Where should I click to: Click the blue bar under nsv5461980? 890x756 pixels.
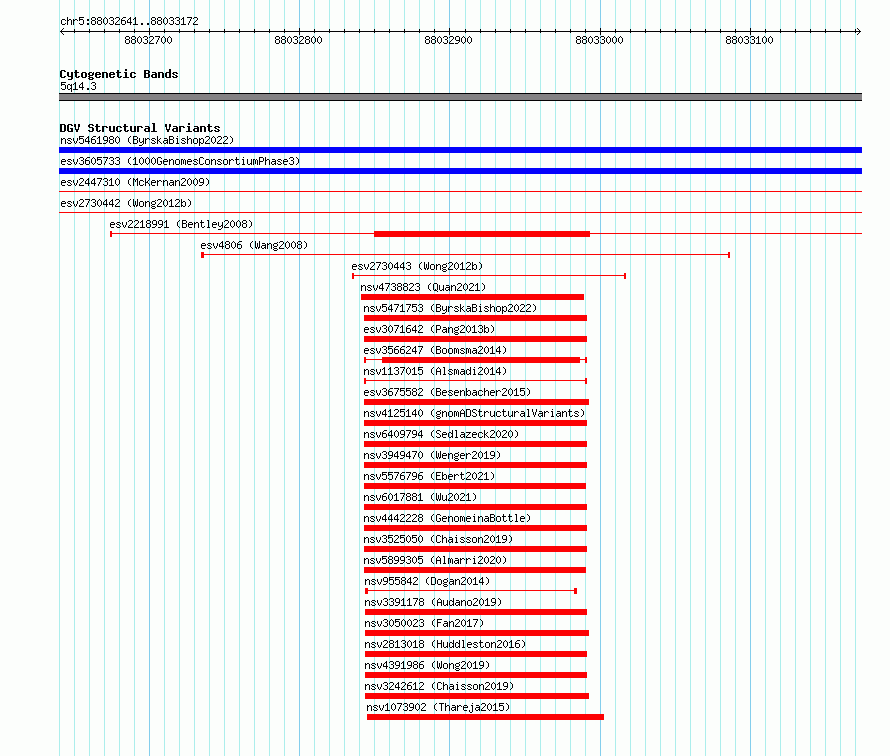(460, 150)
